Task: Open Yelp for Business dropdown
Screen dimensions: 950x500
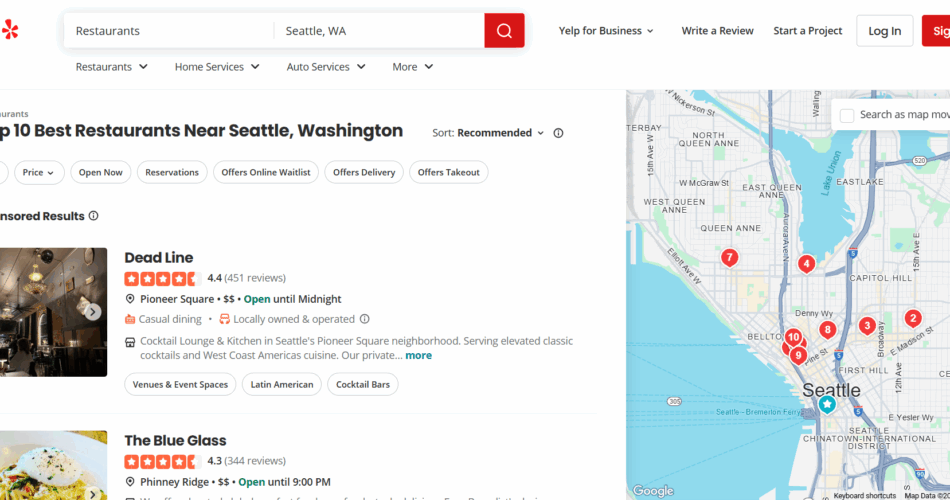Action: (x=606, y=30)
